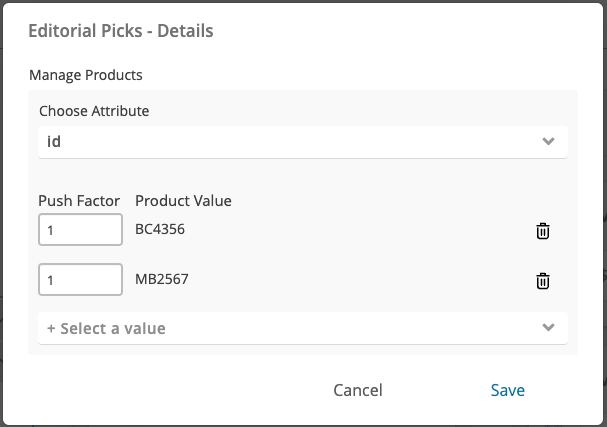Focus the Push Factor field for BC4356
The width and height of the screenshot is (607, 427).
click(81, 230)
